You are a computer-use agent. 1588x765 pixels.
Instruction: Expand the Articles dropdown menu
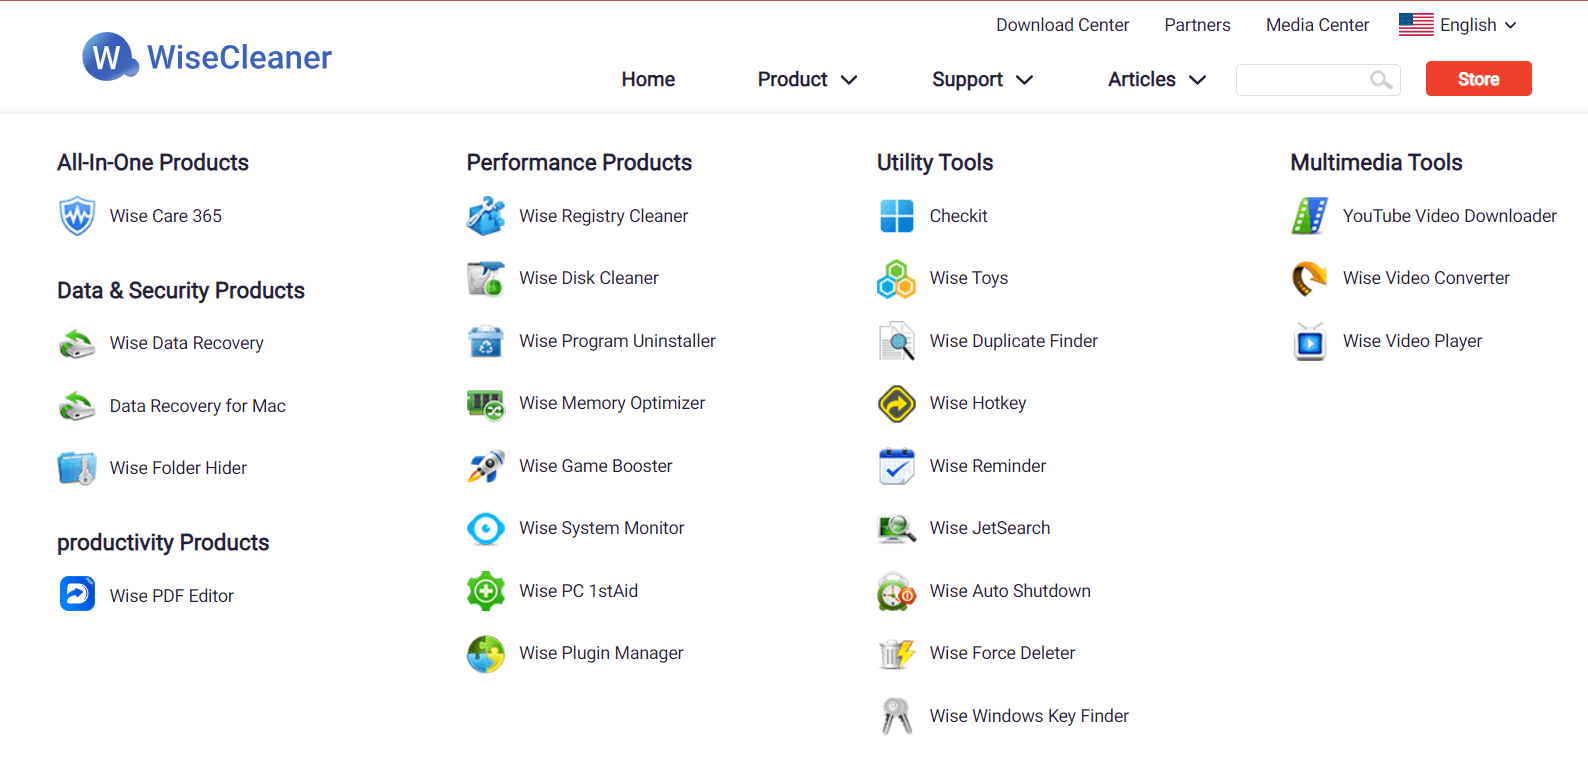pyautogui.click(x=1157, y=79)
